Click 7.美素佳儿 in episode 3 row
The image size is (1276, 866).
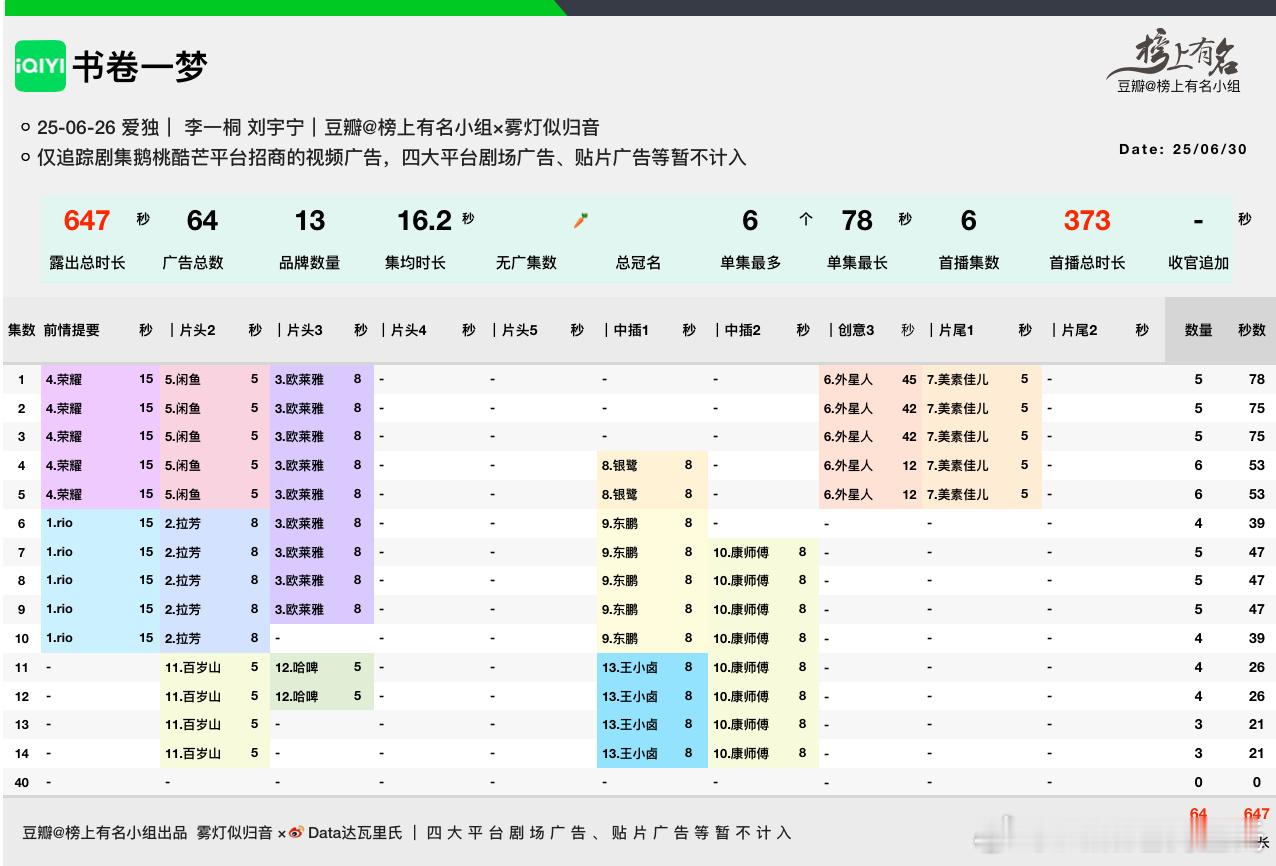957,437
